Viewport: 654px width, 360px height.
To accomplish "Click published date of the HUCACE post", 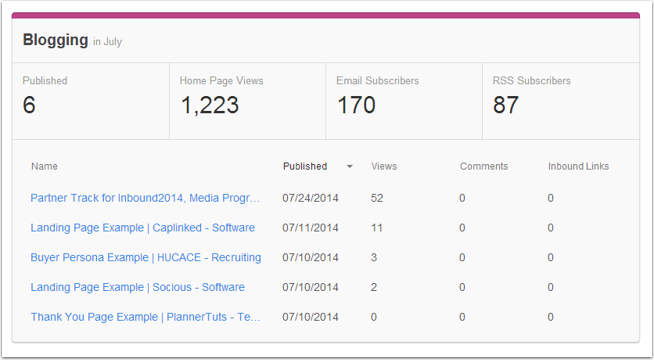I will (310, 257).
